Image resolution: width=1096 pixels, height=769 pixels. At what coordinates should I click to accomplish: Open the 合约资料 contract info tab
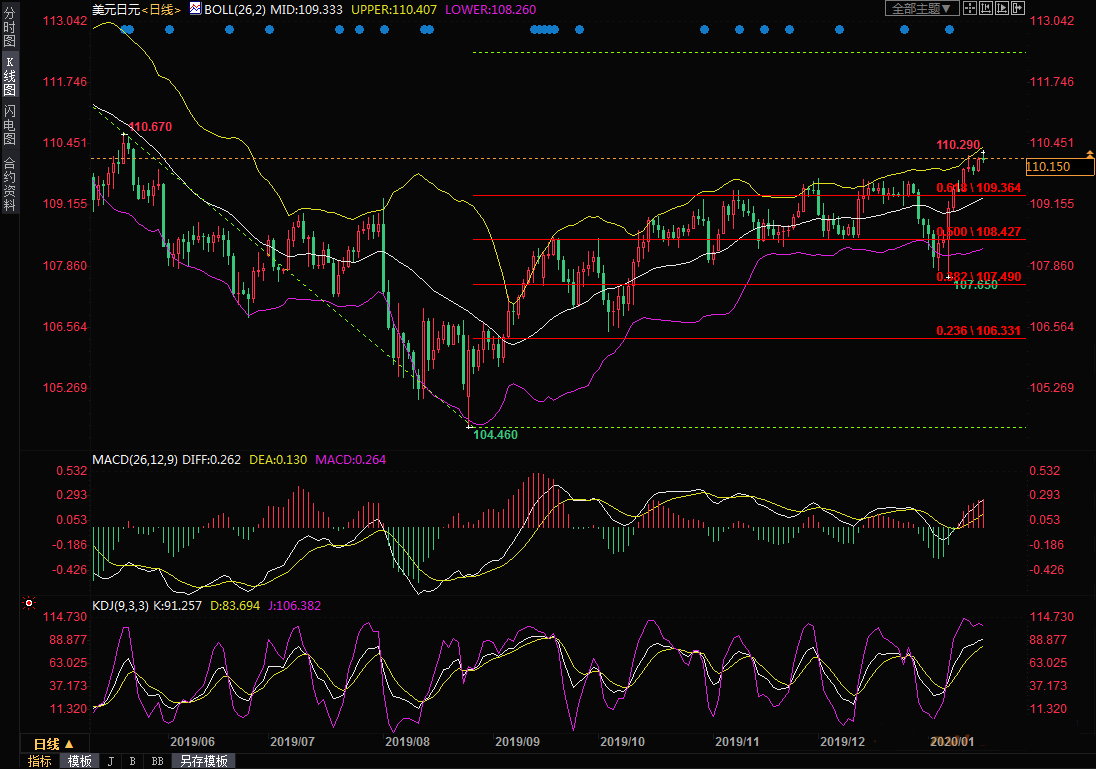tap(9, 183)
